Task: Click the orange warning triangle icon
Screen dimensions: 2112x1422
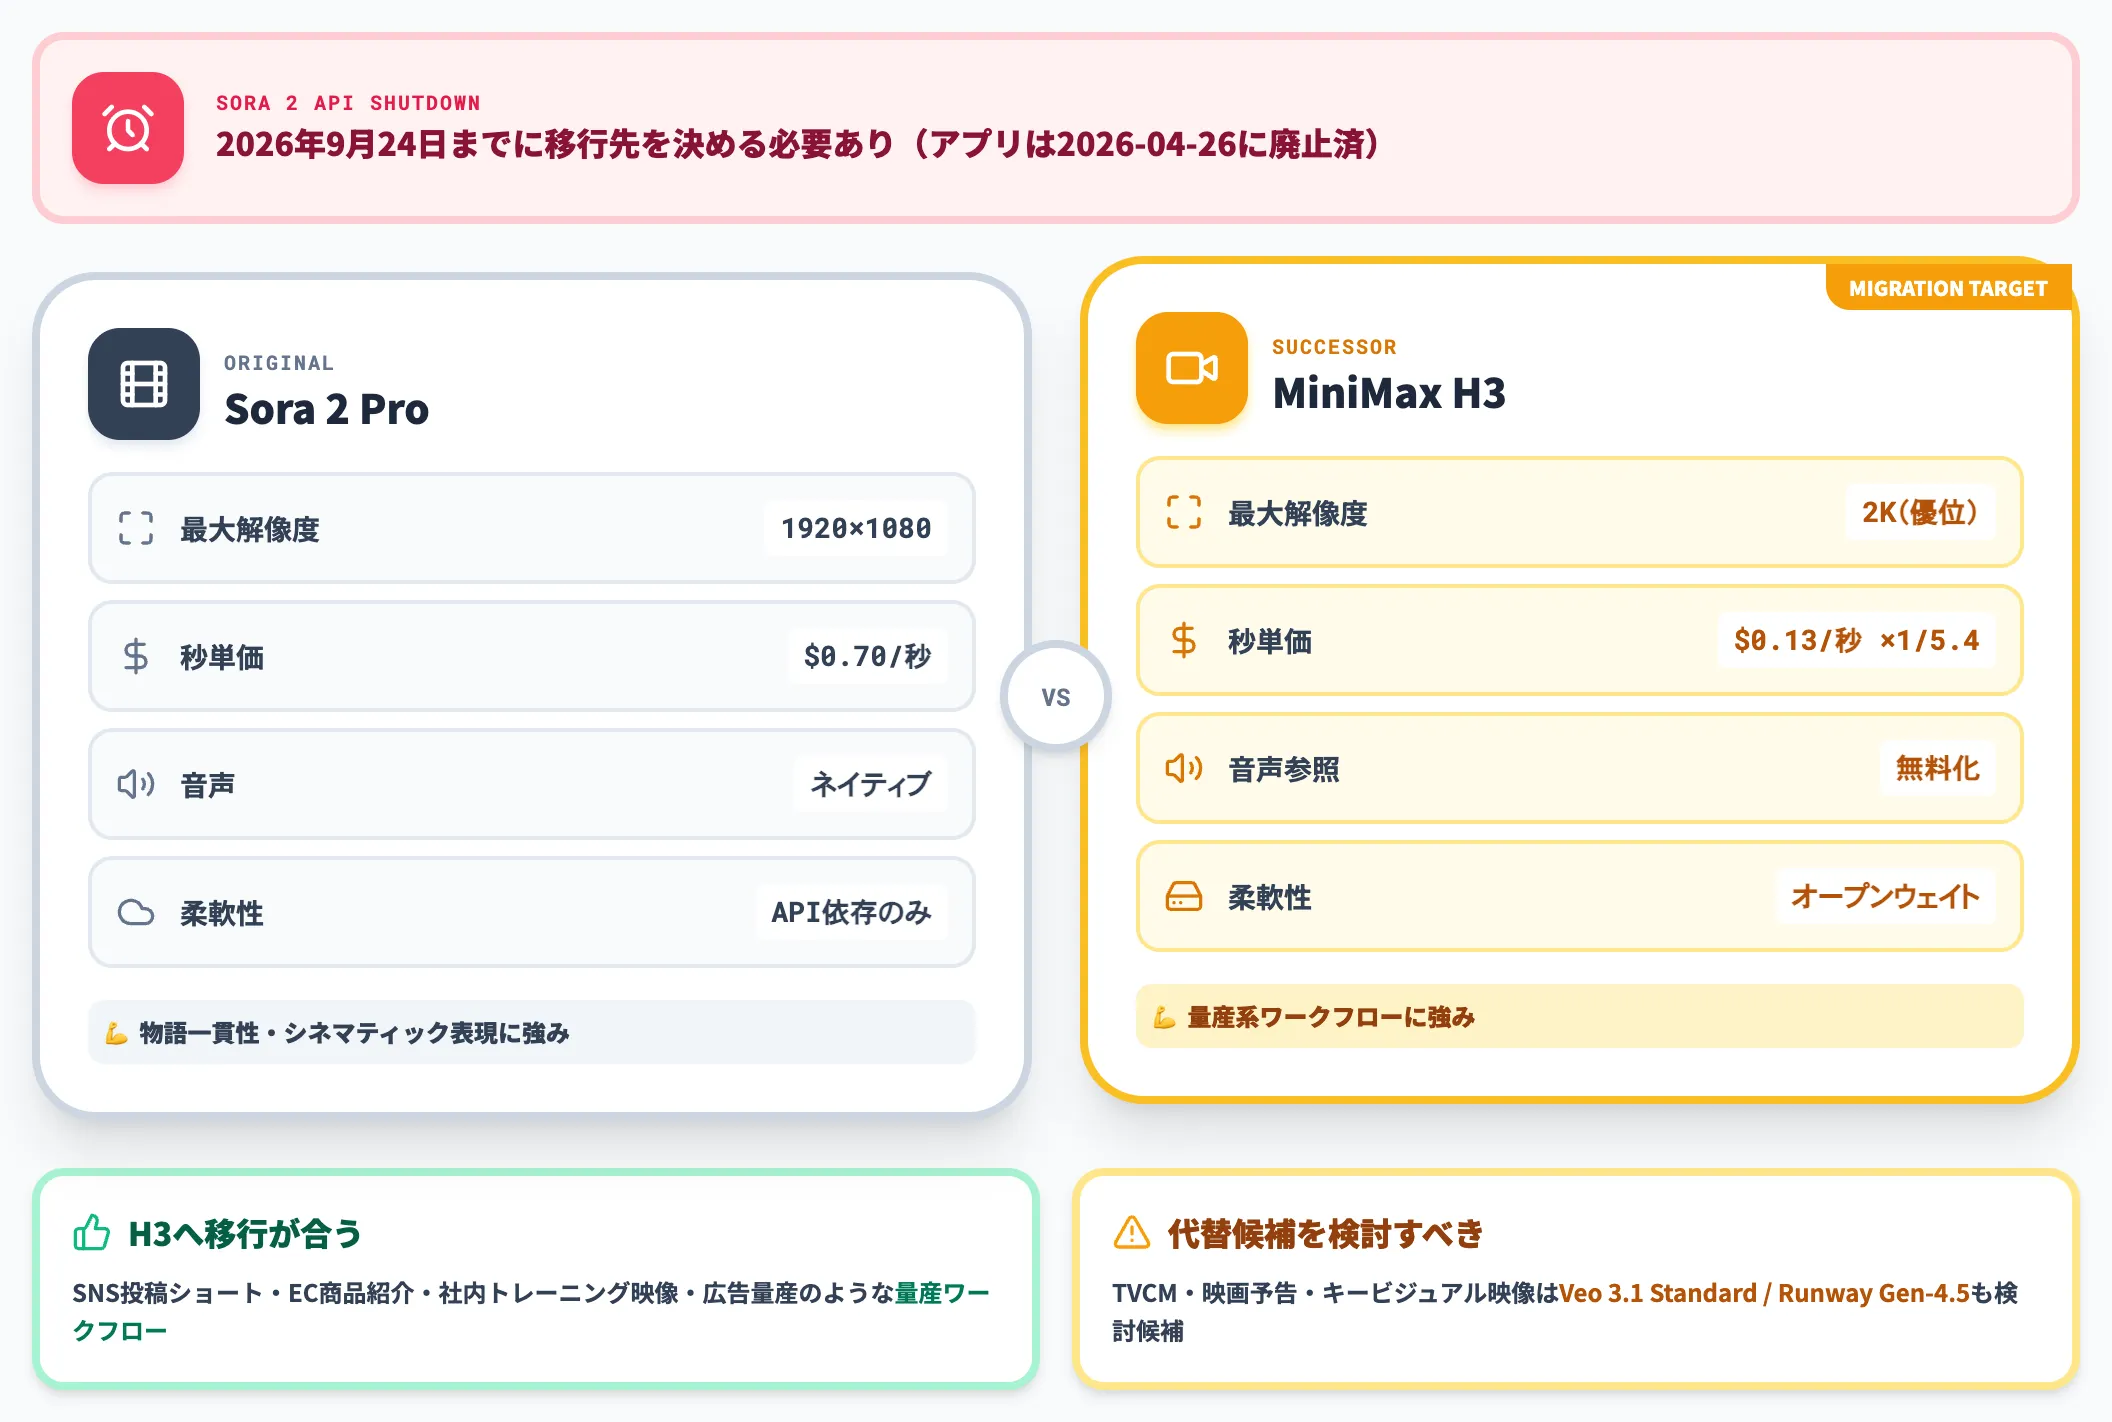Action: click(x=1132, y=1233)
